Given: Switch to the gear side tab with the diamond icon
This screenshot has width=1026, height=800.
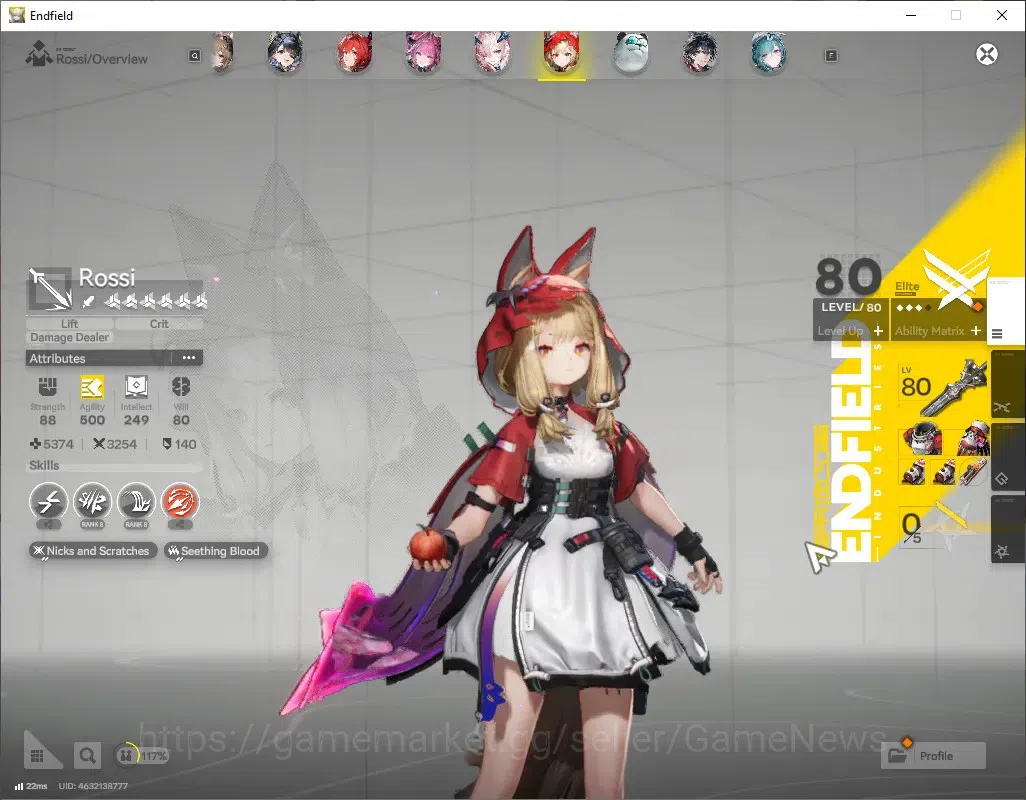Looking at the screenshot, I should [x=1006, y=458].
